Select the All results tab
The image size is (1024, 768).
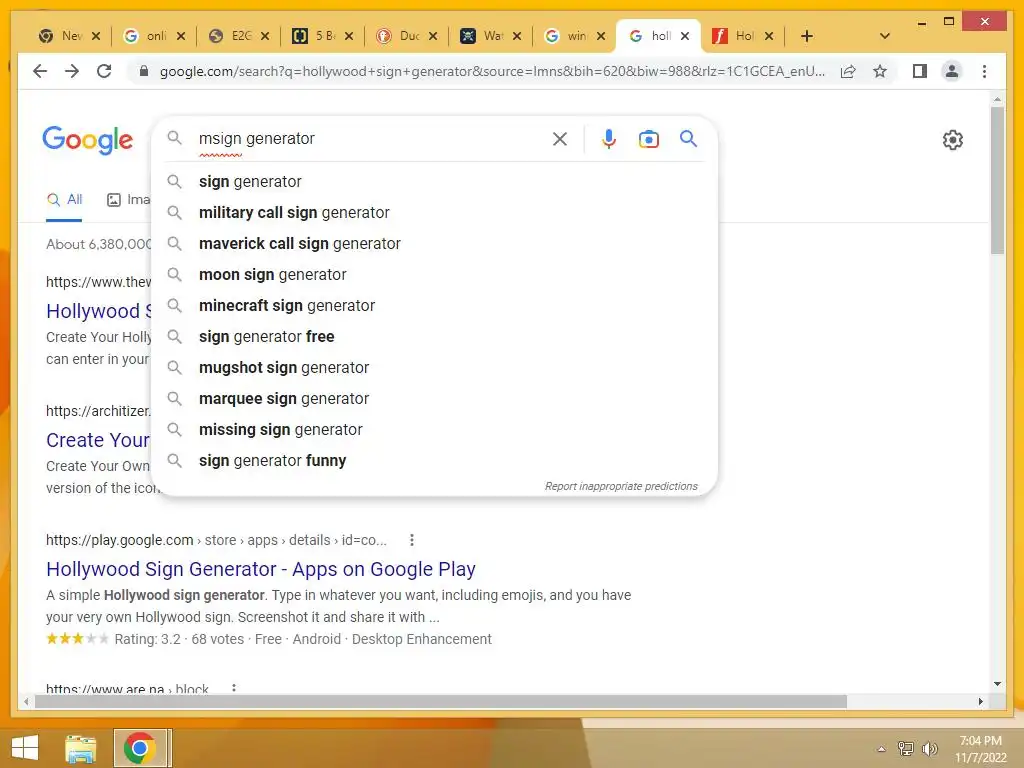[64, 200]
